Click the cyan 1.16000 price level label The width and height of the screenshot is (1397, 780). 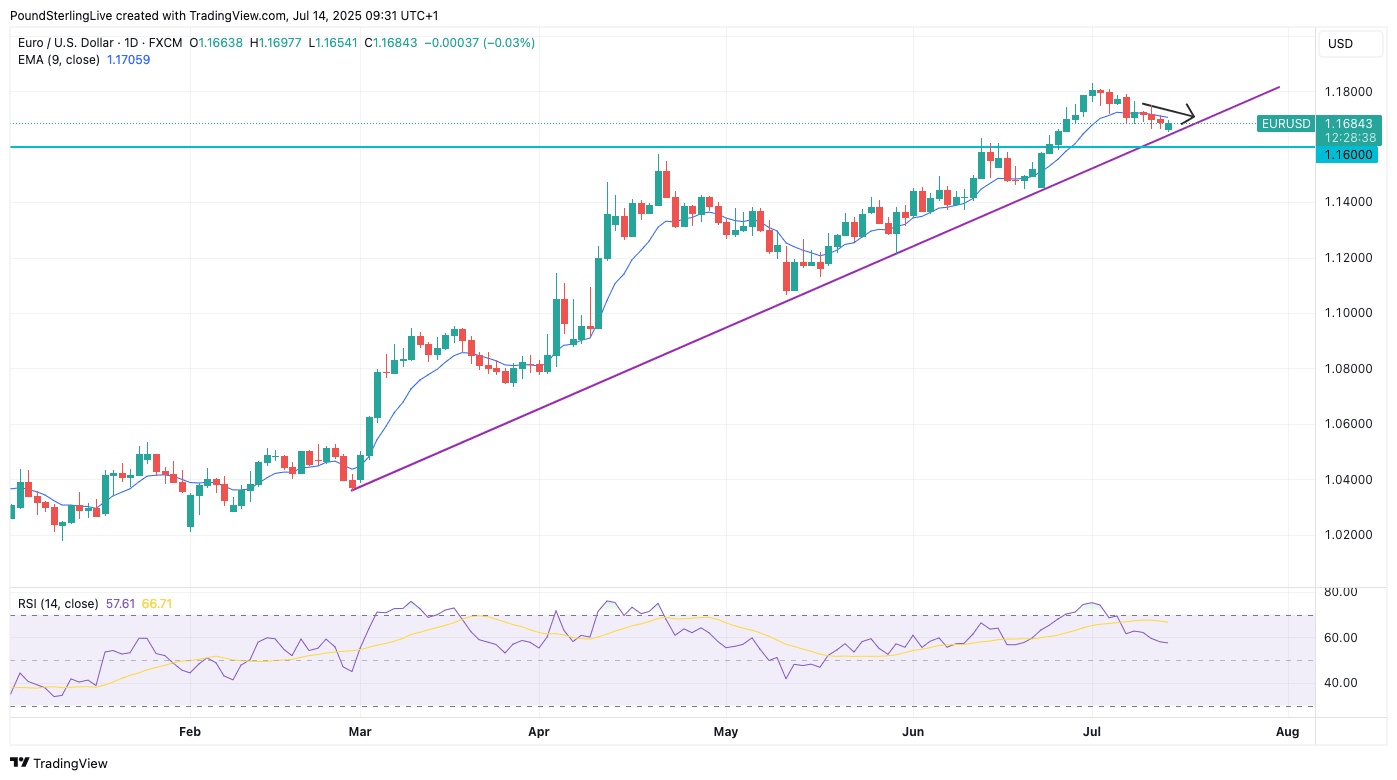[x=1349, y=155]
